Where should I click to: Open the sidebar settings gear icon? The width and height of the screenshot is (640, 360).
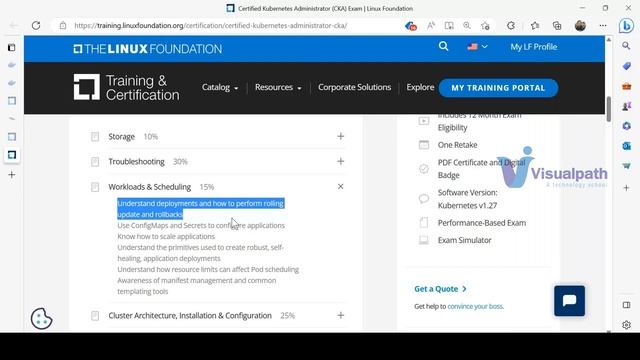coord(627,325)
